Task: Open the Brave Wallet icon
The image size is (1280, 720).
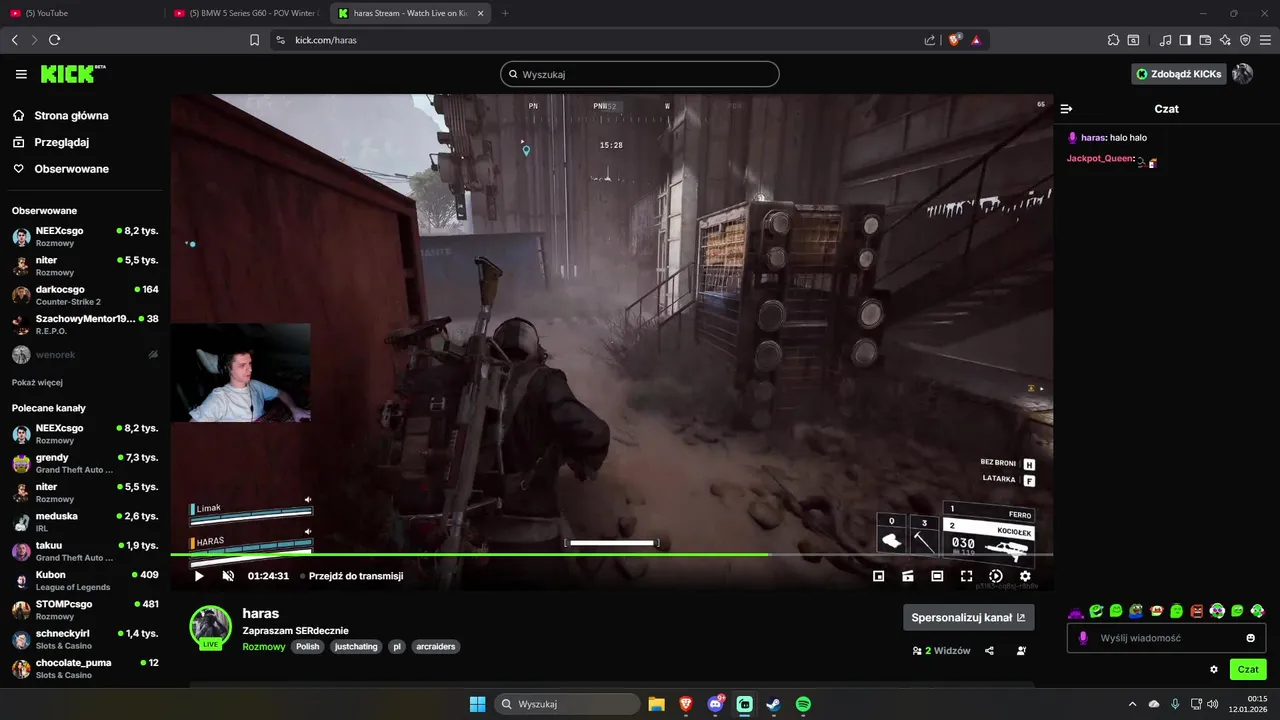Action: (1205, 40)
